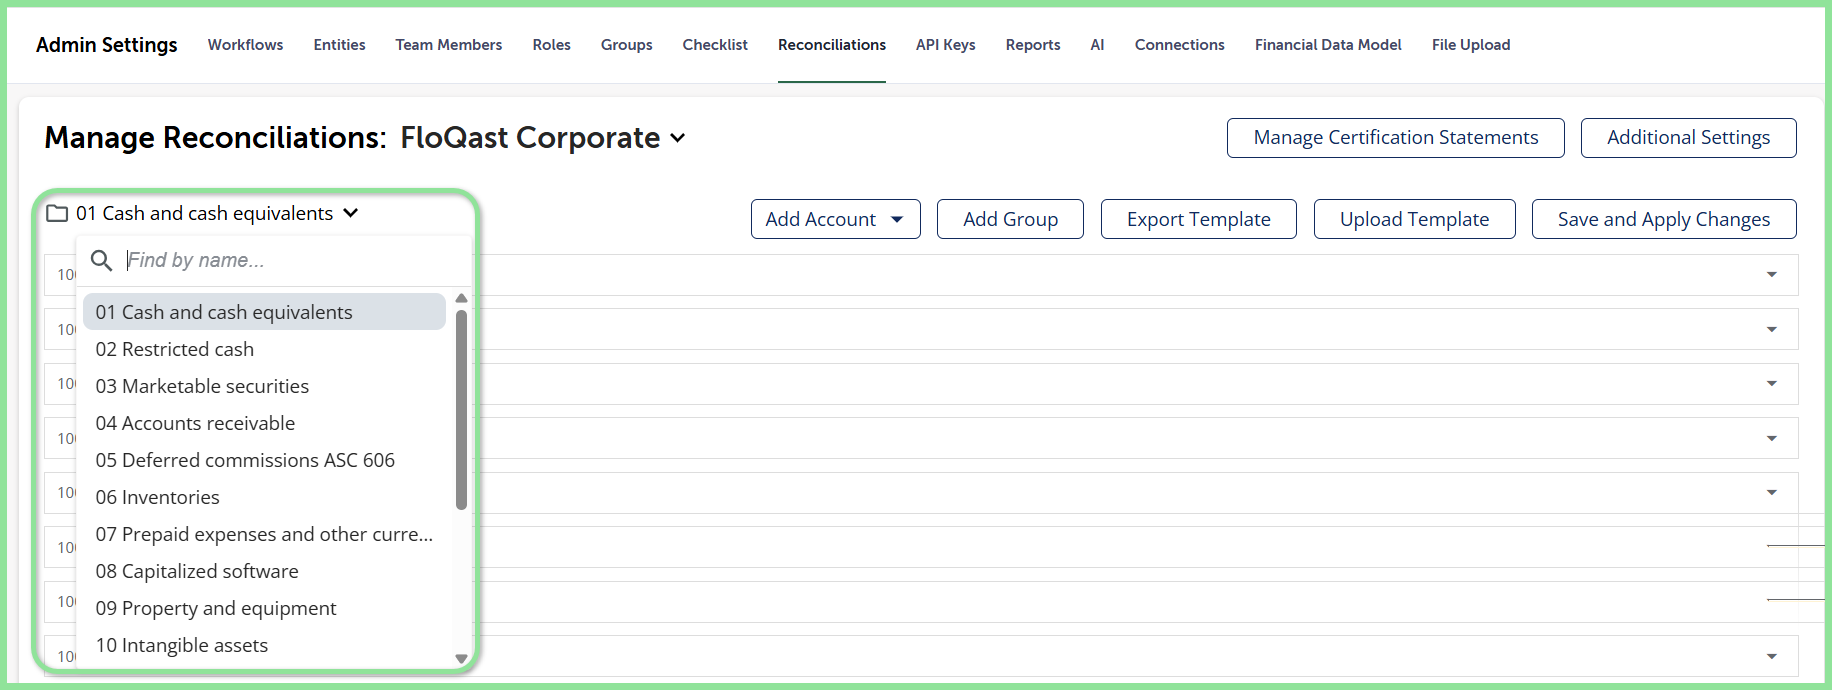The height and width of the screenshot is (690, 1832).
Task: Switch to Financial Data Model tab
Action: click(1328, 45)
